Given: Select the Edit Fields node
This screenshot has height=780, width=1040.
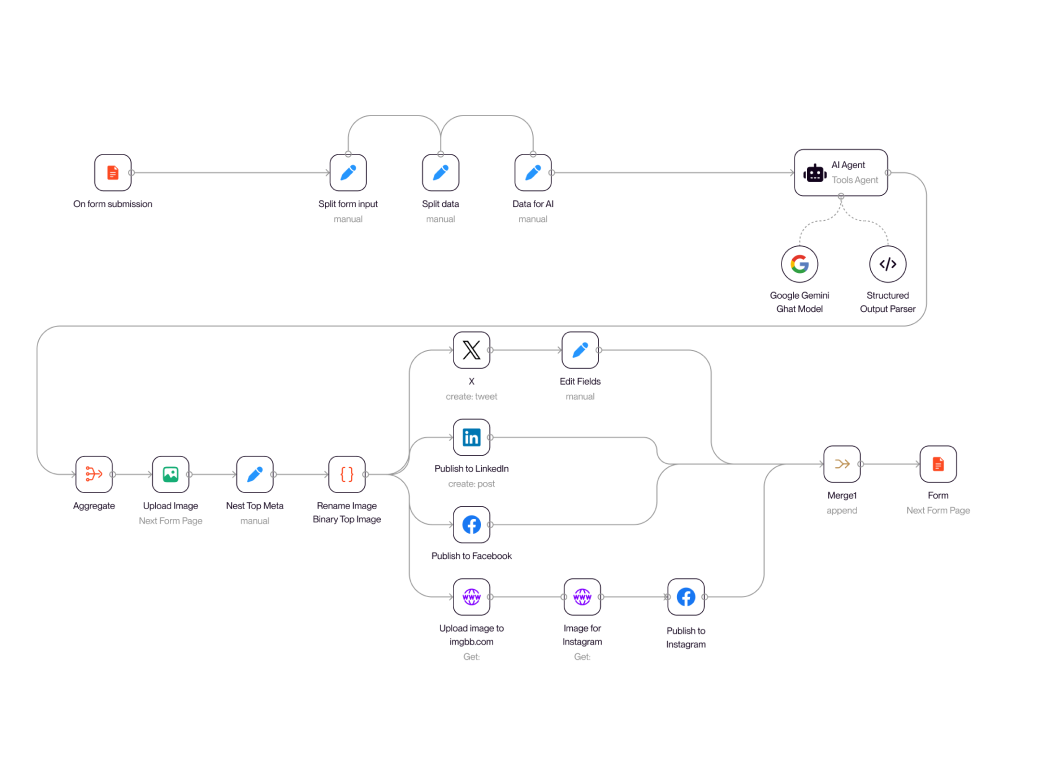Looking at the screenshot, I should 580,350.
